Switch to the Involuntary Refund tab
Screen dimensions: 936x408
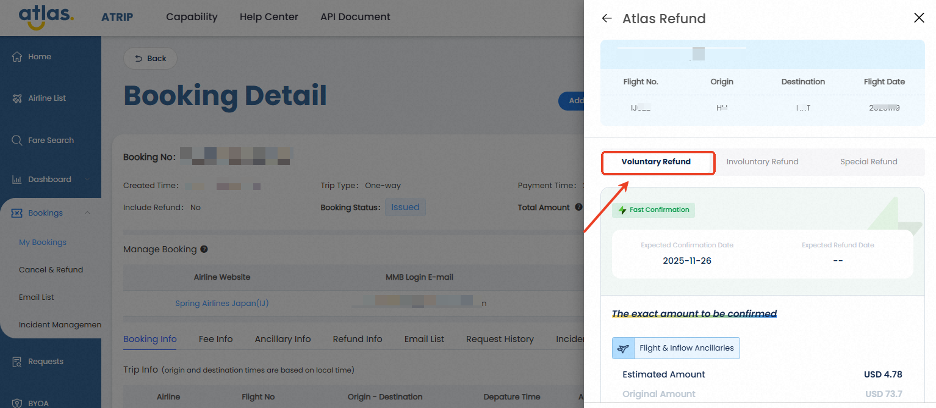pos(762,162)
